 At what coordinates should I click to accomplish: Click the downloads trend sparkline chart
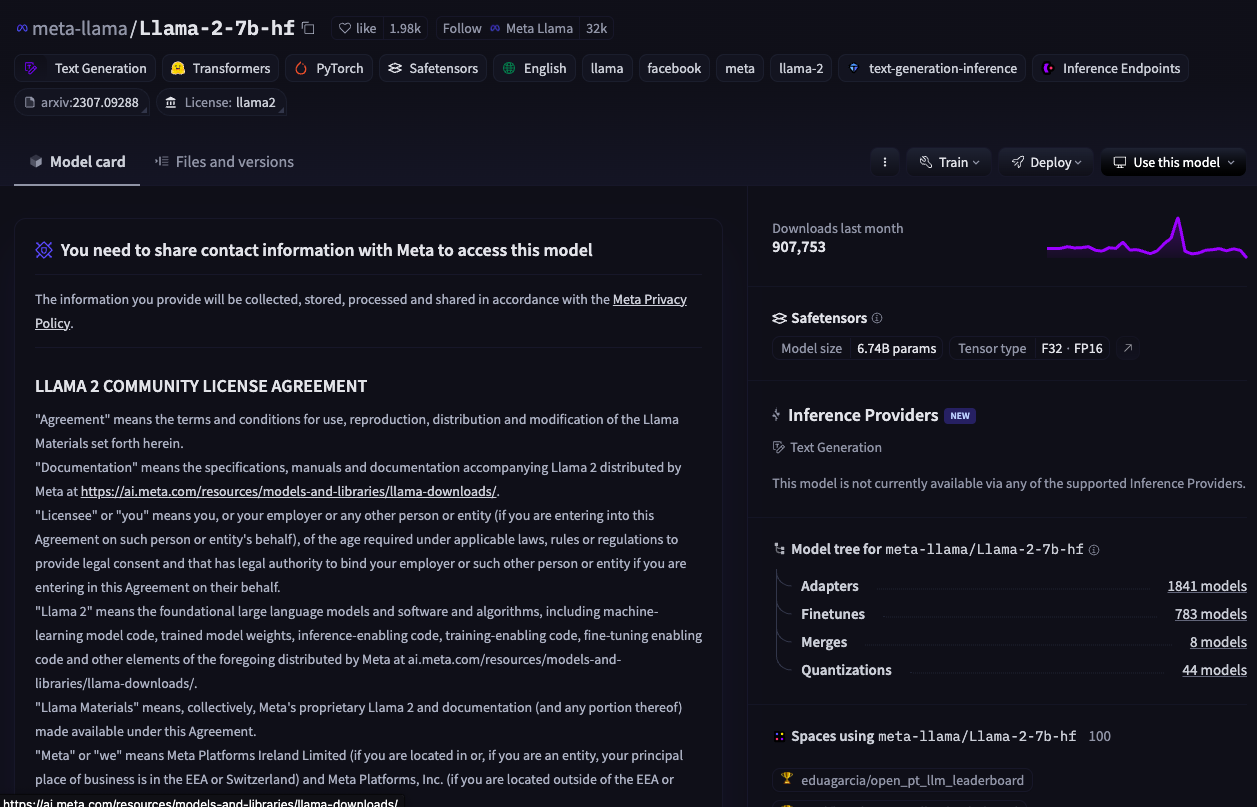click(x=1147, y=238)
